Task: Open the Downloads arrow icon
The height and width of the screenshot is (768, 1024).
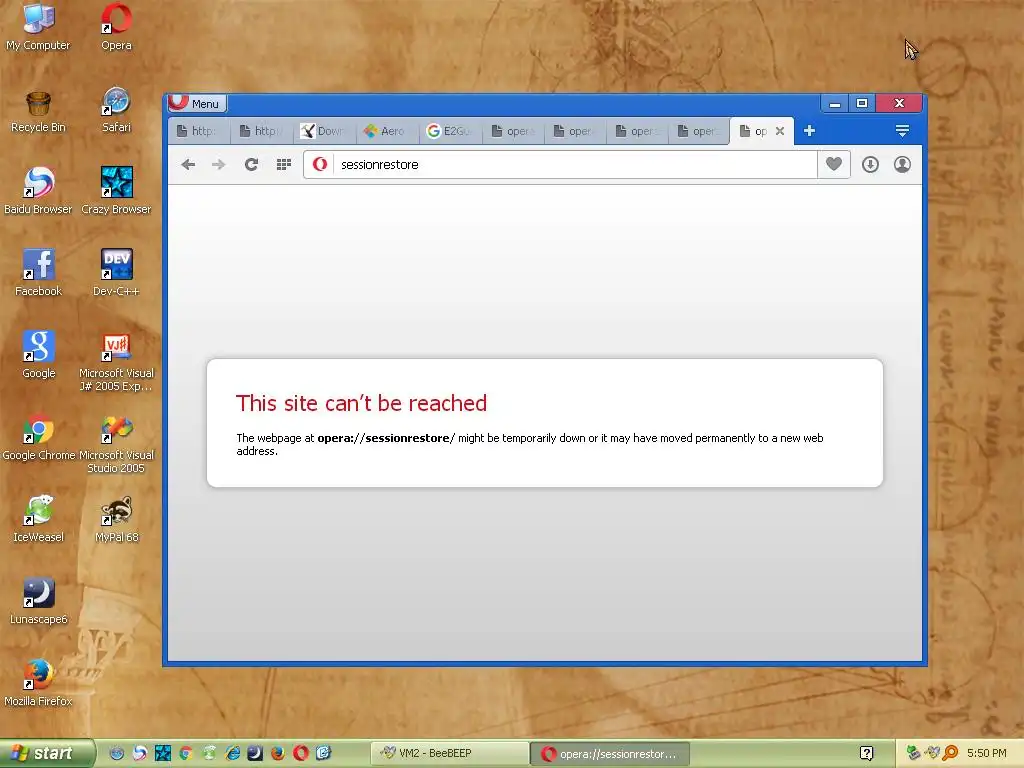Action: (x=870, y=165)
